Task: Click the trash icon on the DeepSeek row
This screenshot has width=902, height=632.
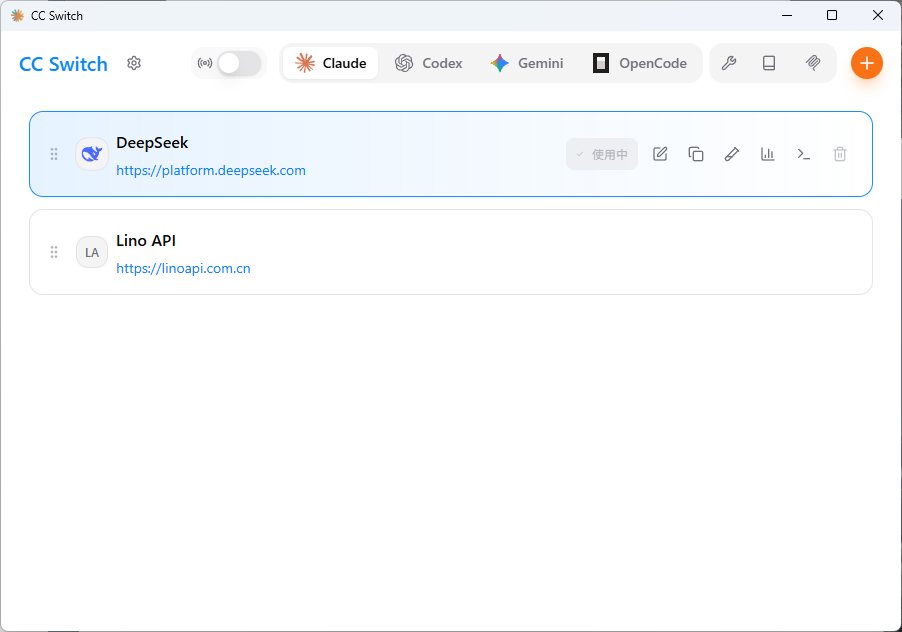Action: [840, 154]
